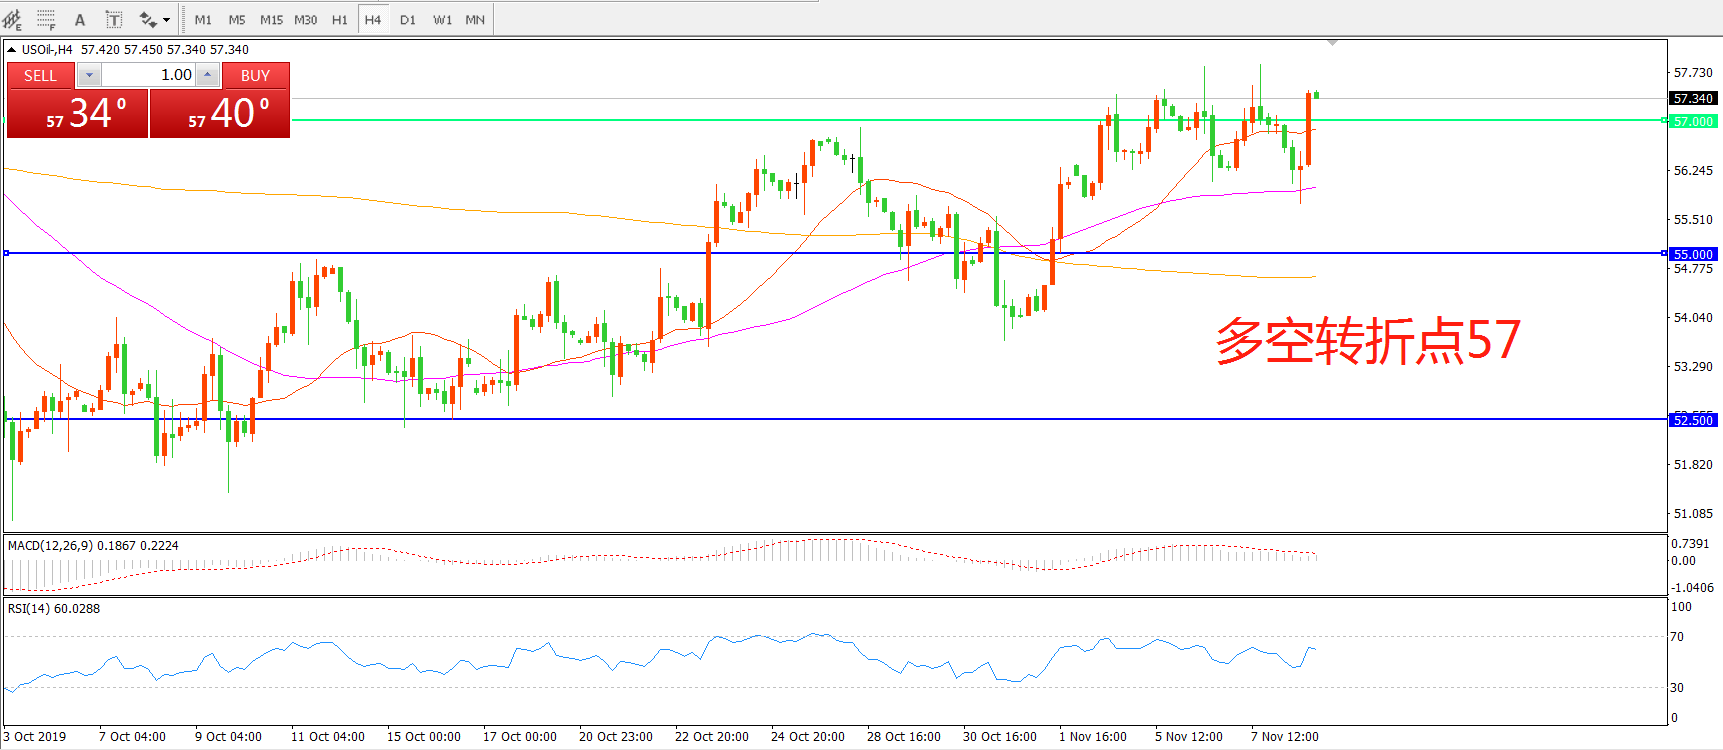Viewport: 1723px width, 750px height.
Task: Select the Text tool
Action: point(80,19)
